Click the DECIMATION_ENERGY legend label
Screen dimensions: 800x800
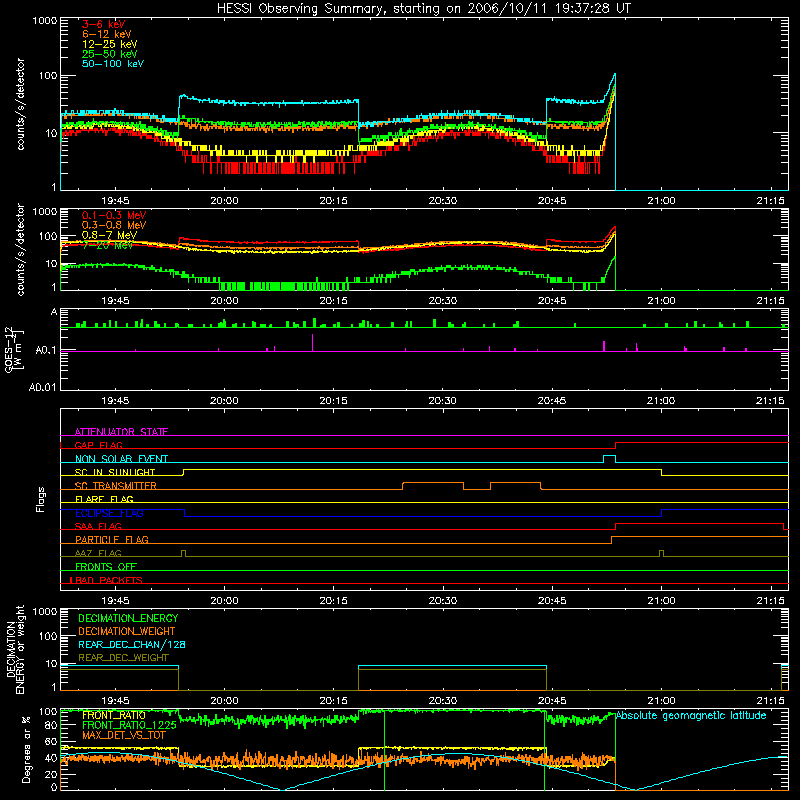click(128, 618)
